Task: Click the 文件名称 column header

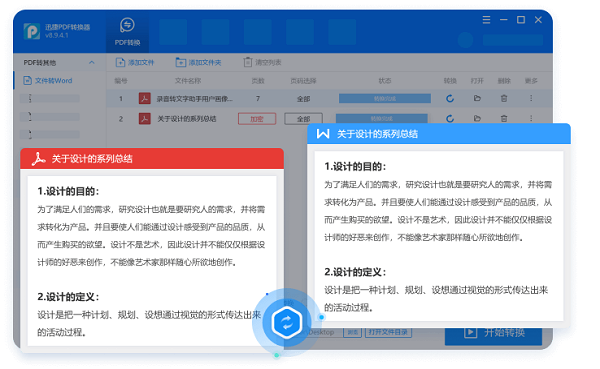Action: (x=188, y=81)
